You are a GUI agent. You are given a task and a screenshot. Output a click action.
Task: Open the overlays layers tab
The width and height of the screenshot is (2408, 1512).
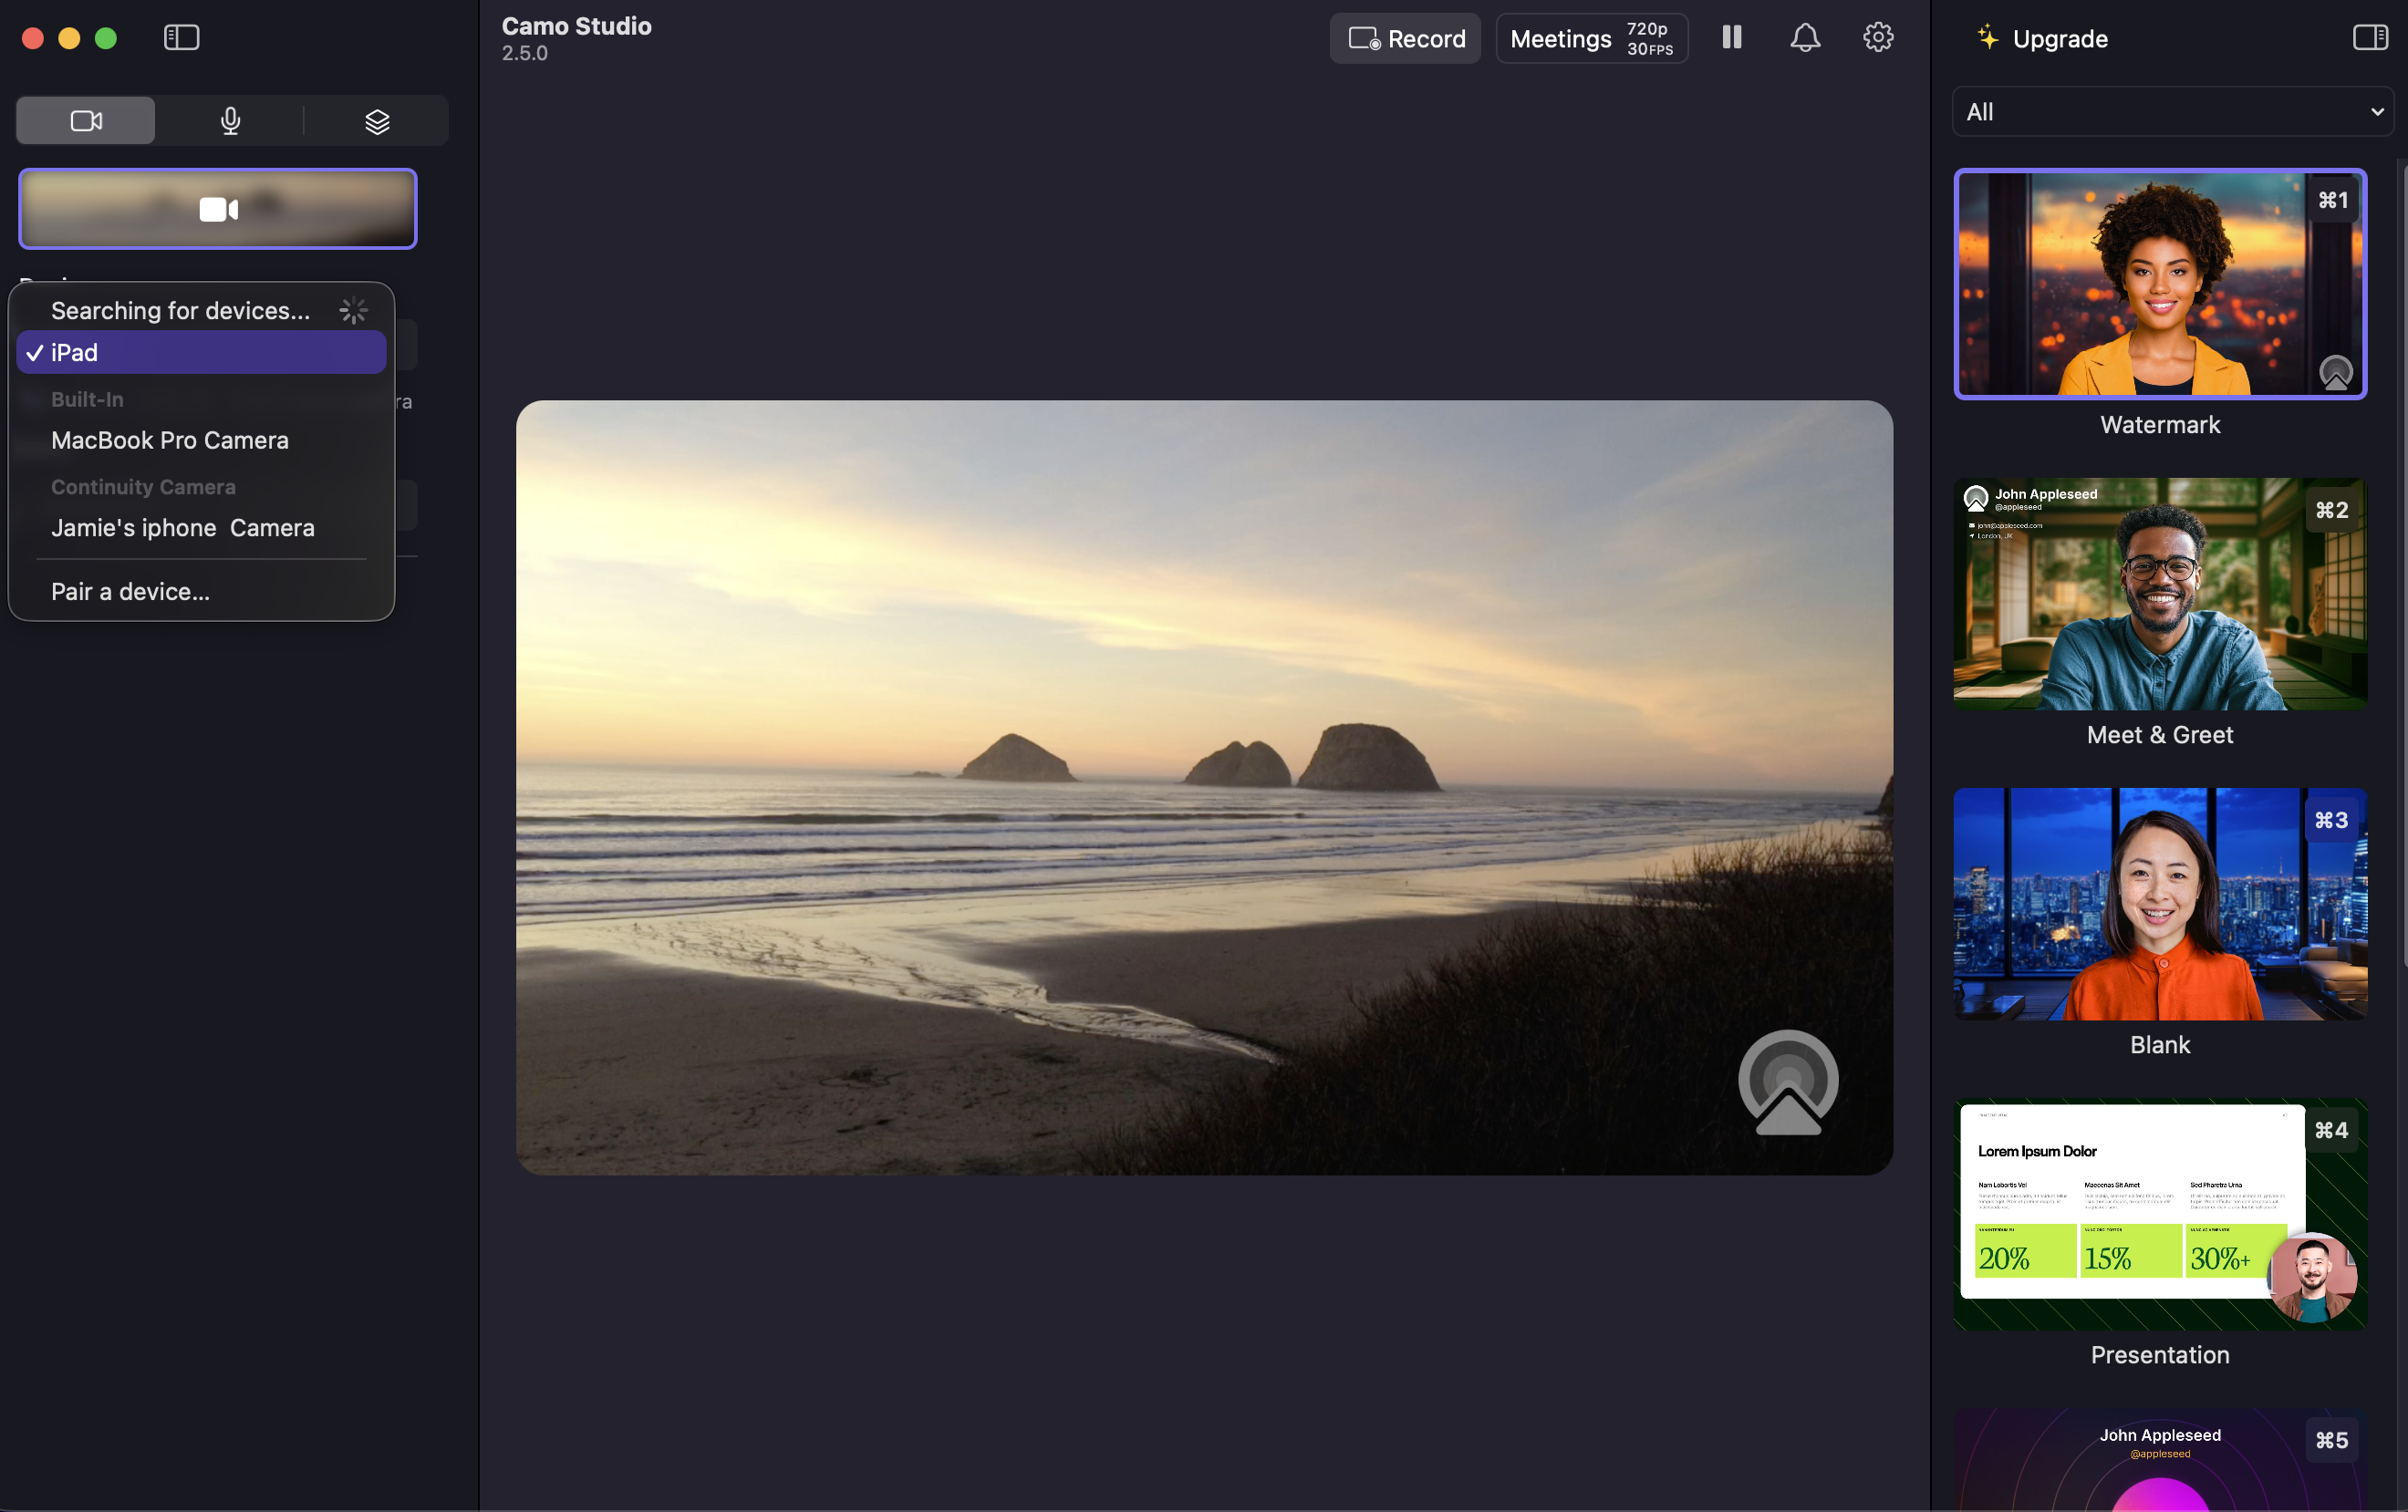coord(377,121)
